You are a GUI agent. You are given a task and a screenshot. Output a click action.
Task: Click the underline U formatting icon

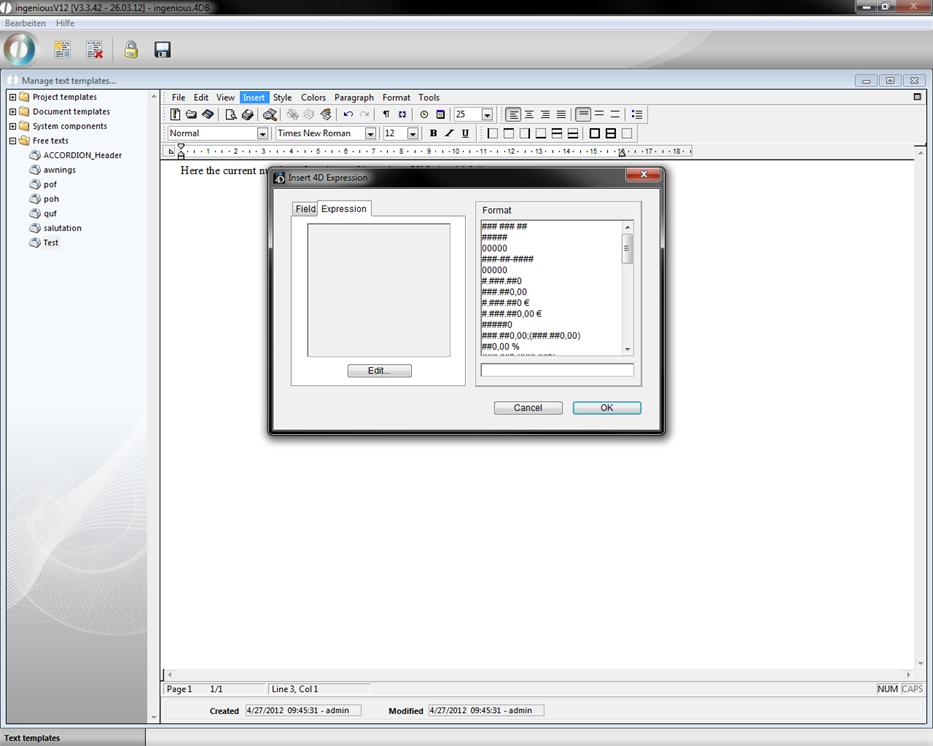(465, 133)
